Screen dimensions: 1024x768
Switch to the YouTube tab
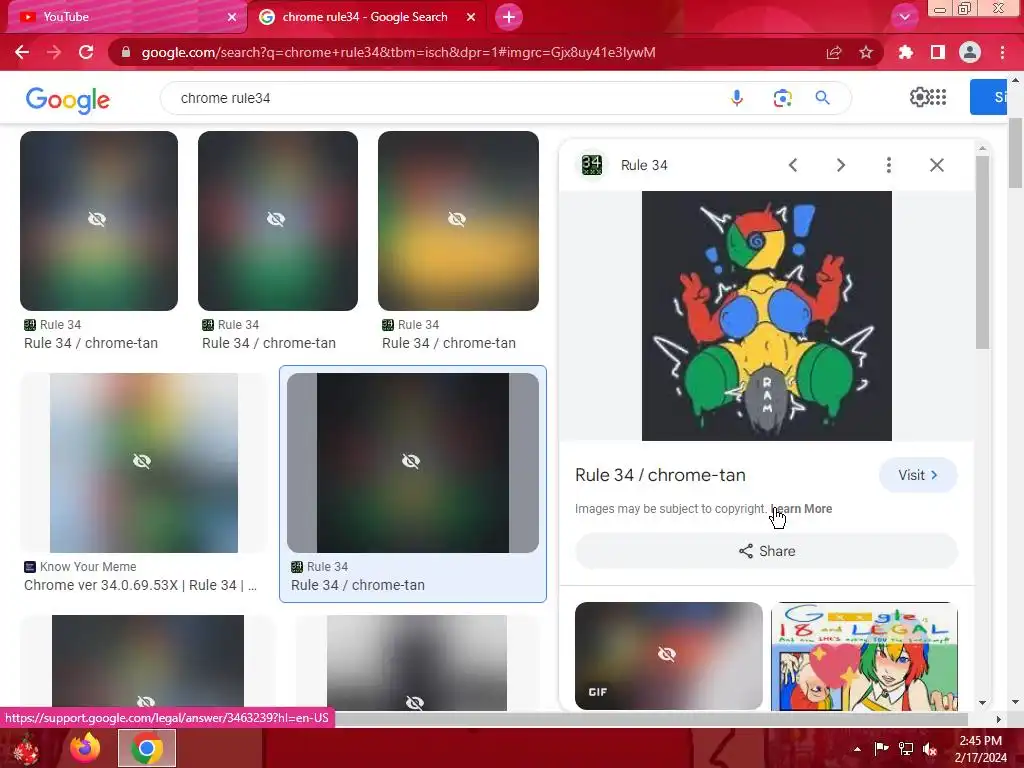coord(124,17)
